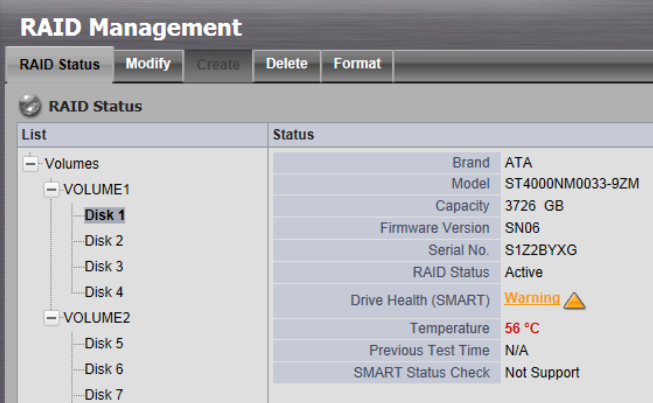
Task: Click the serial number value S1Z2BYXG
Action: click(540, 250)
